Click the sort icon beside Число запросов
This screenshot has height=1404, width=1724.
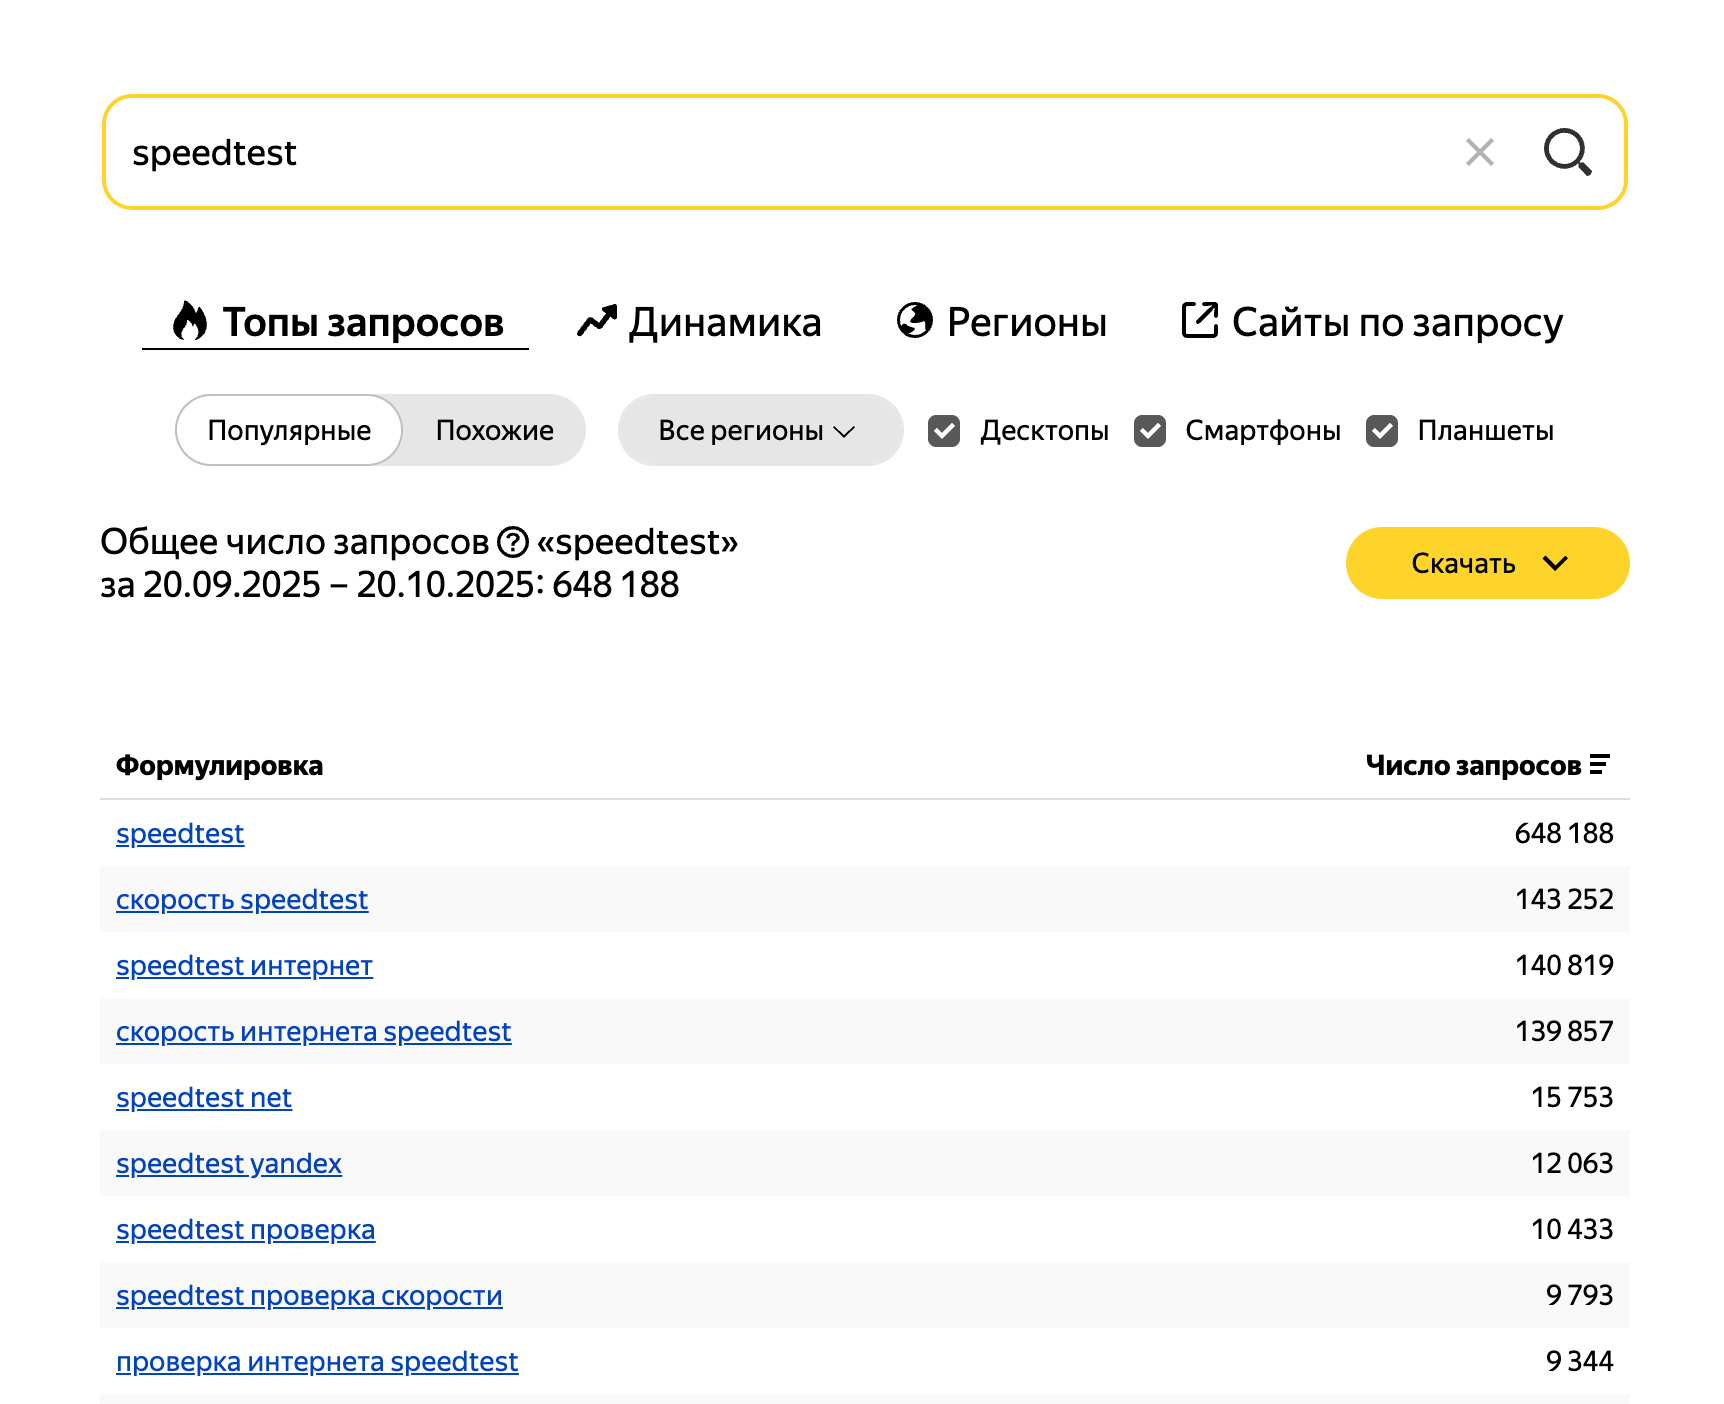(1600, 765)
